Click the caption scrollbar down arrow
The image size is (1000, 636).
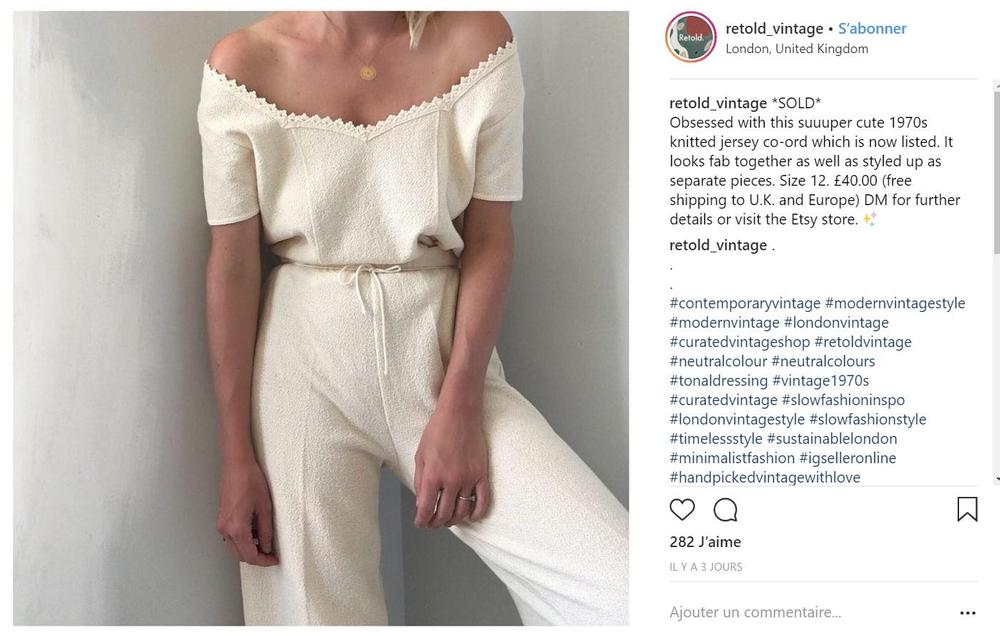pos(997,479)
